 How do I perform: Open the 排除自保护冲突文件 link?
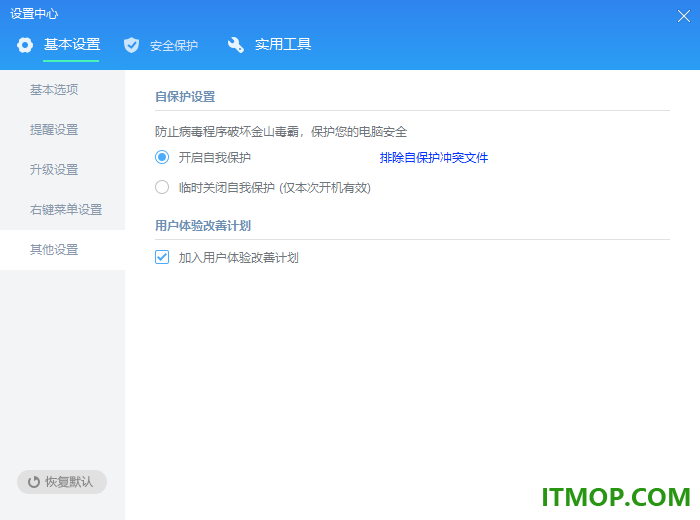(x=434, y=158)
